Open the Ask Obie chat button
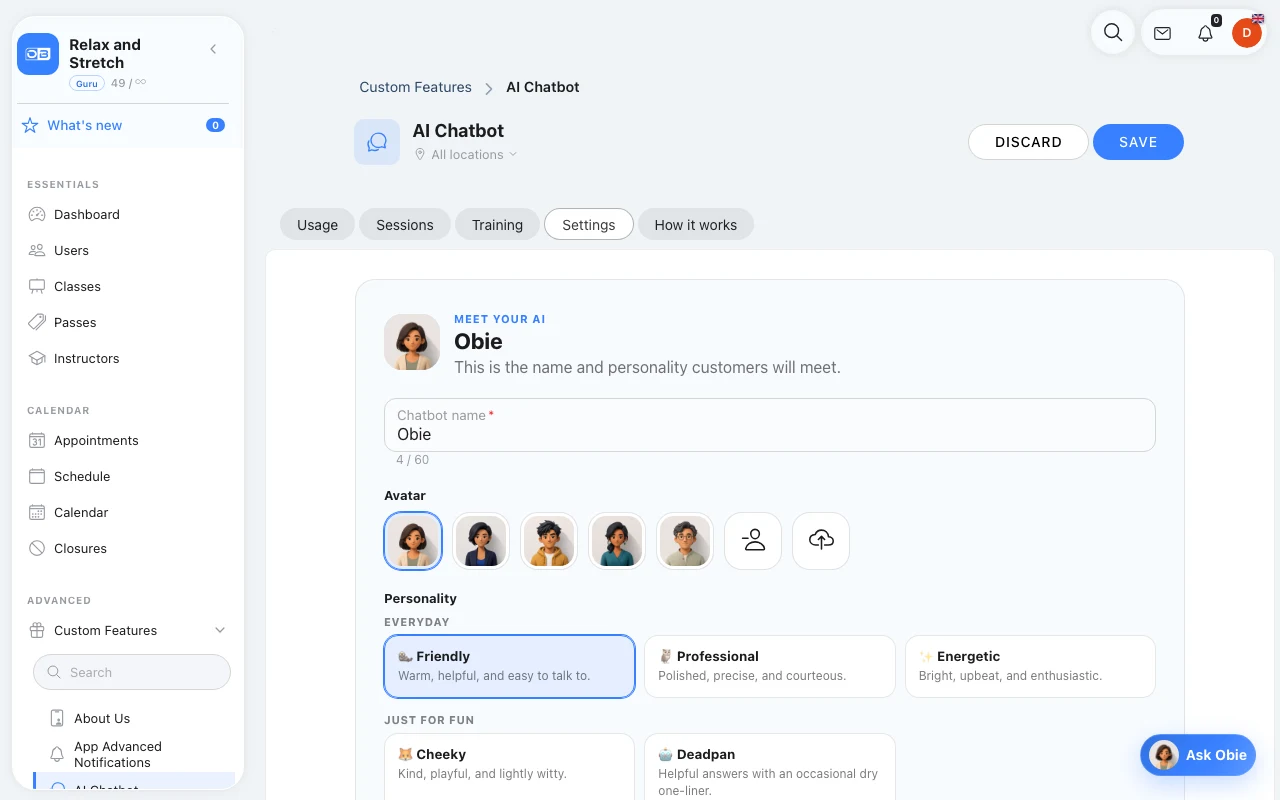Screen dimensions: 1280x800 pyautogui.click(x=1198, y=755)
